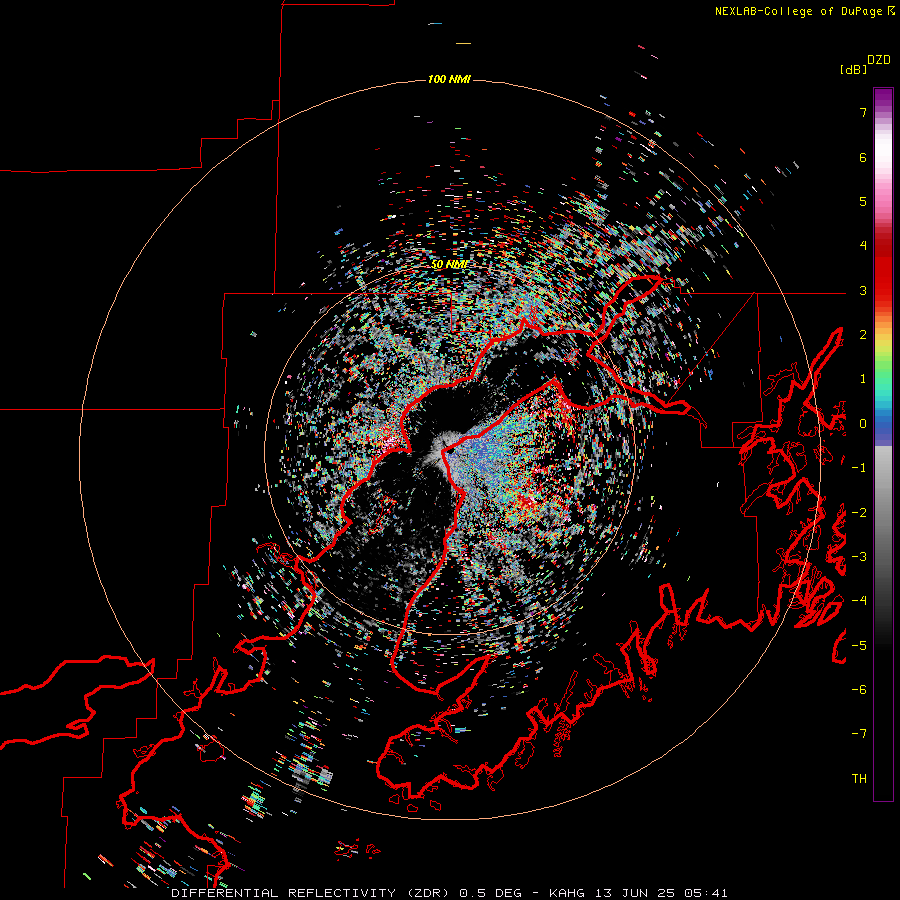Click the [dB] units label
Image resolution: width=900 pixels, height=900 pixels.
(853, 69)
